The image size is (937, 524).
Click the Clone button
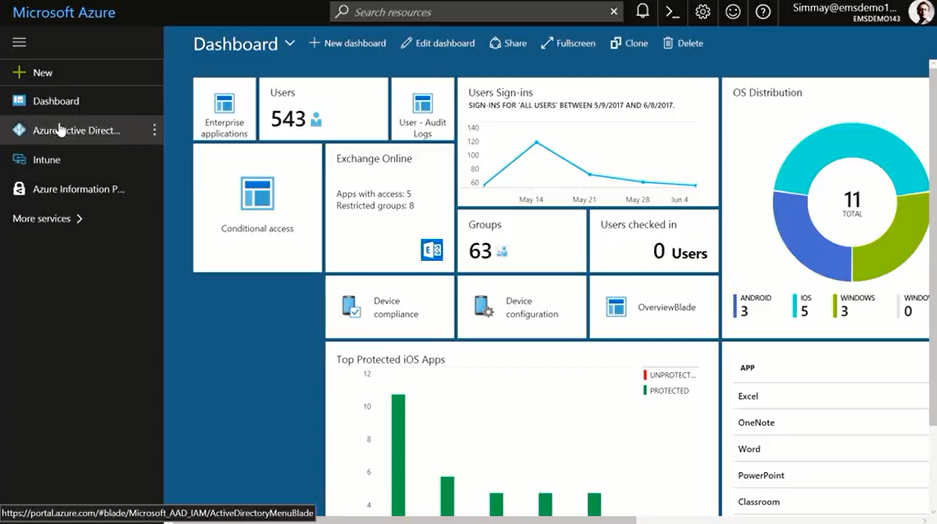(629, 43)
